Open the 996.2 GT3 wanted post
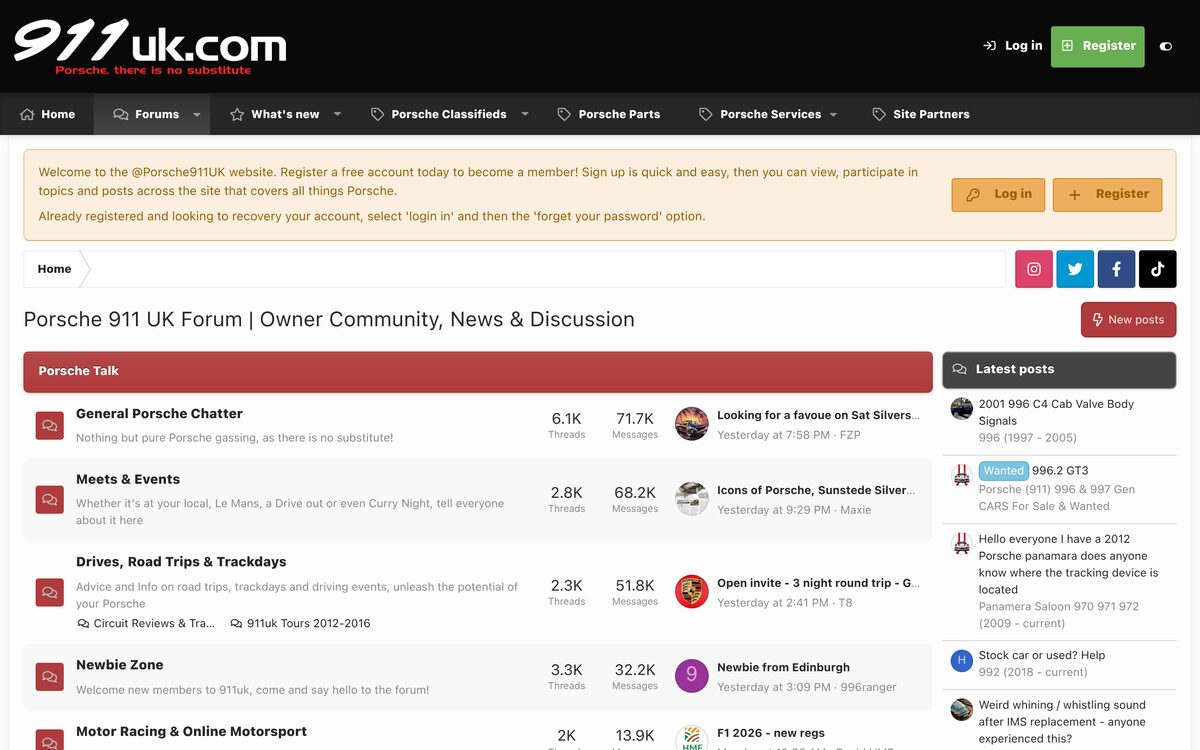The width and height of the screenshot is (1200, 750). click(1060, 471)
